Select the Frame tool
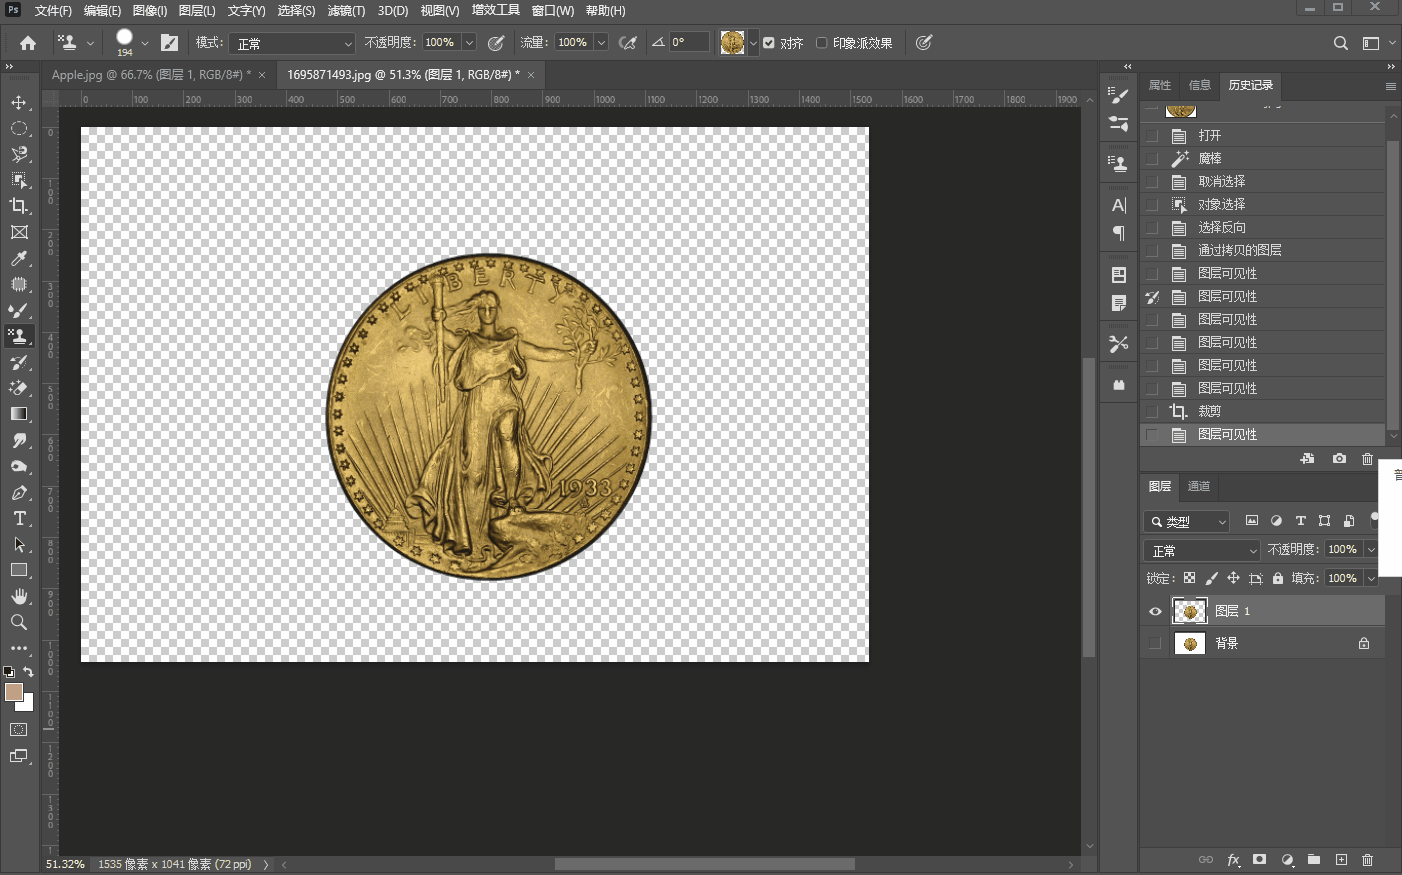Image resolution: width=1402 pixels, height=875 pixels. point(19,232)
